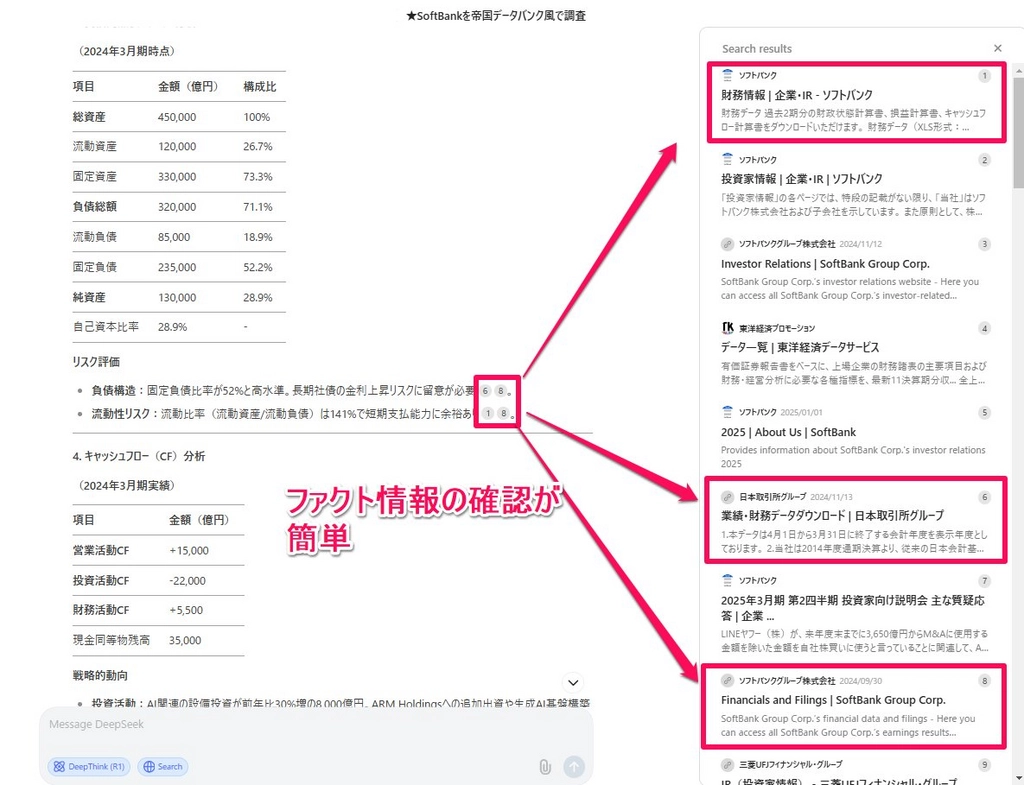1024x785 pixels.
Task: Click number badge 9 in search results
Action: [984, 765]
